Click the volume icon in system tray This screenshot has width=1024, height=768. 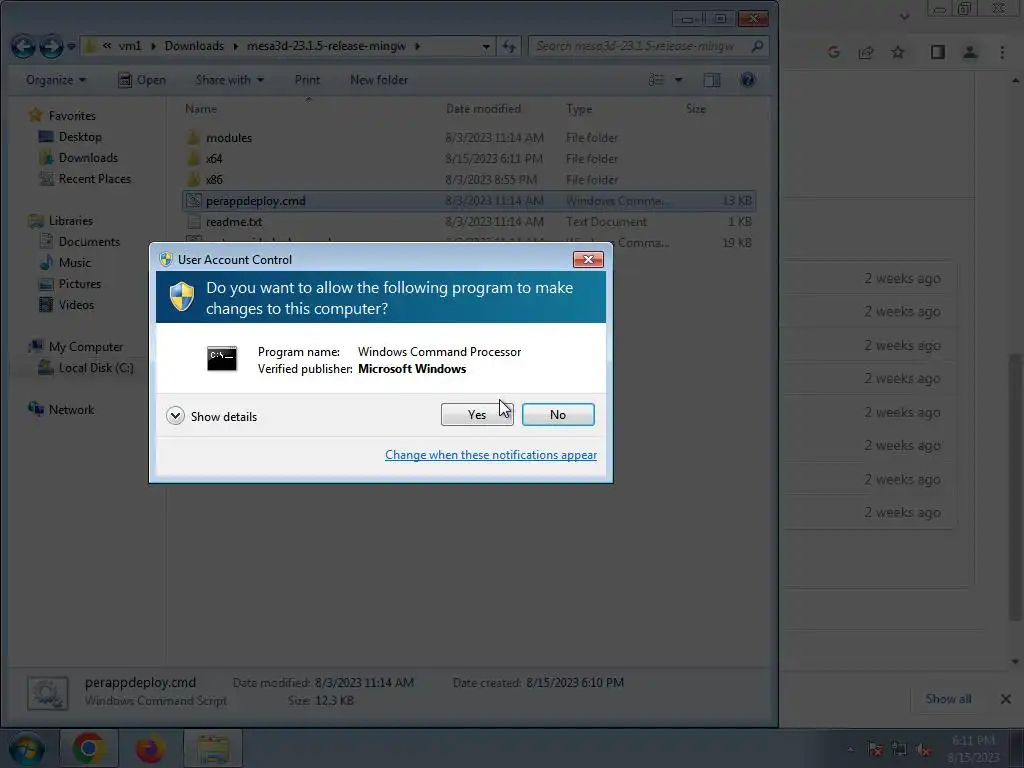[923, 750]
